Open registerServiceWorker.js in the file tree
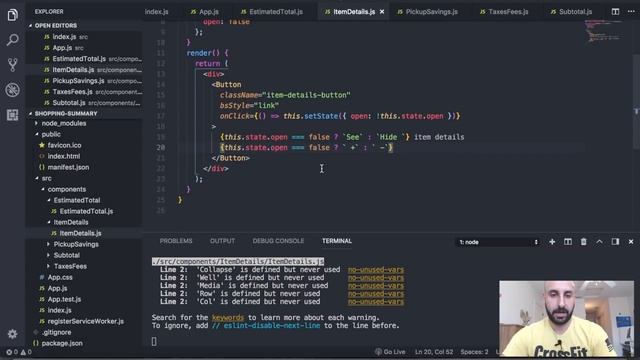 pos(85,322)
